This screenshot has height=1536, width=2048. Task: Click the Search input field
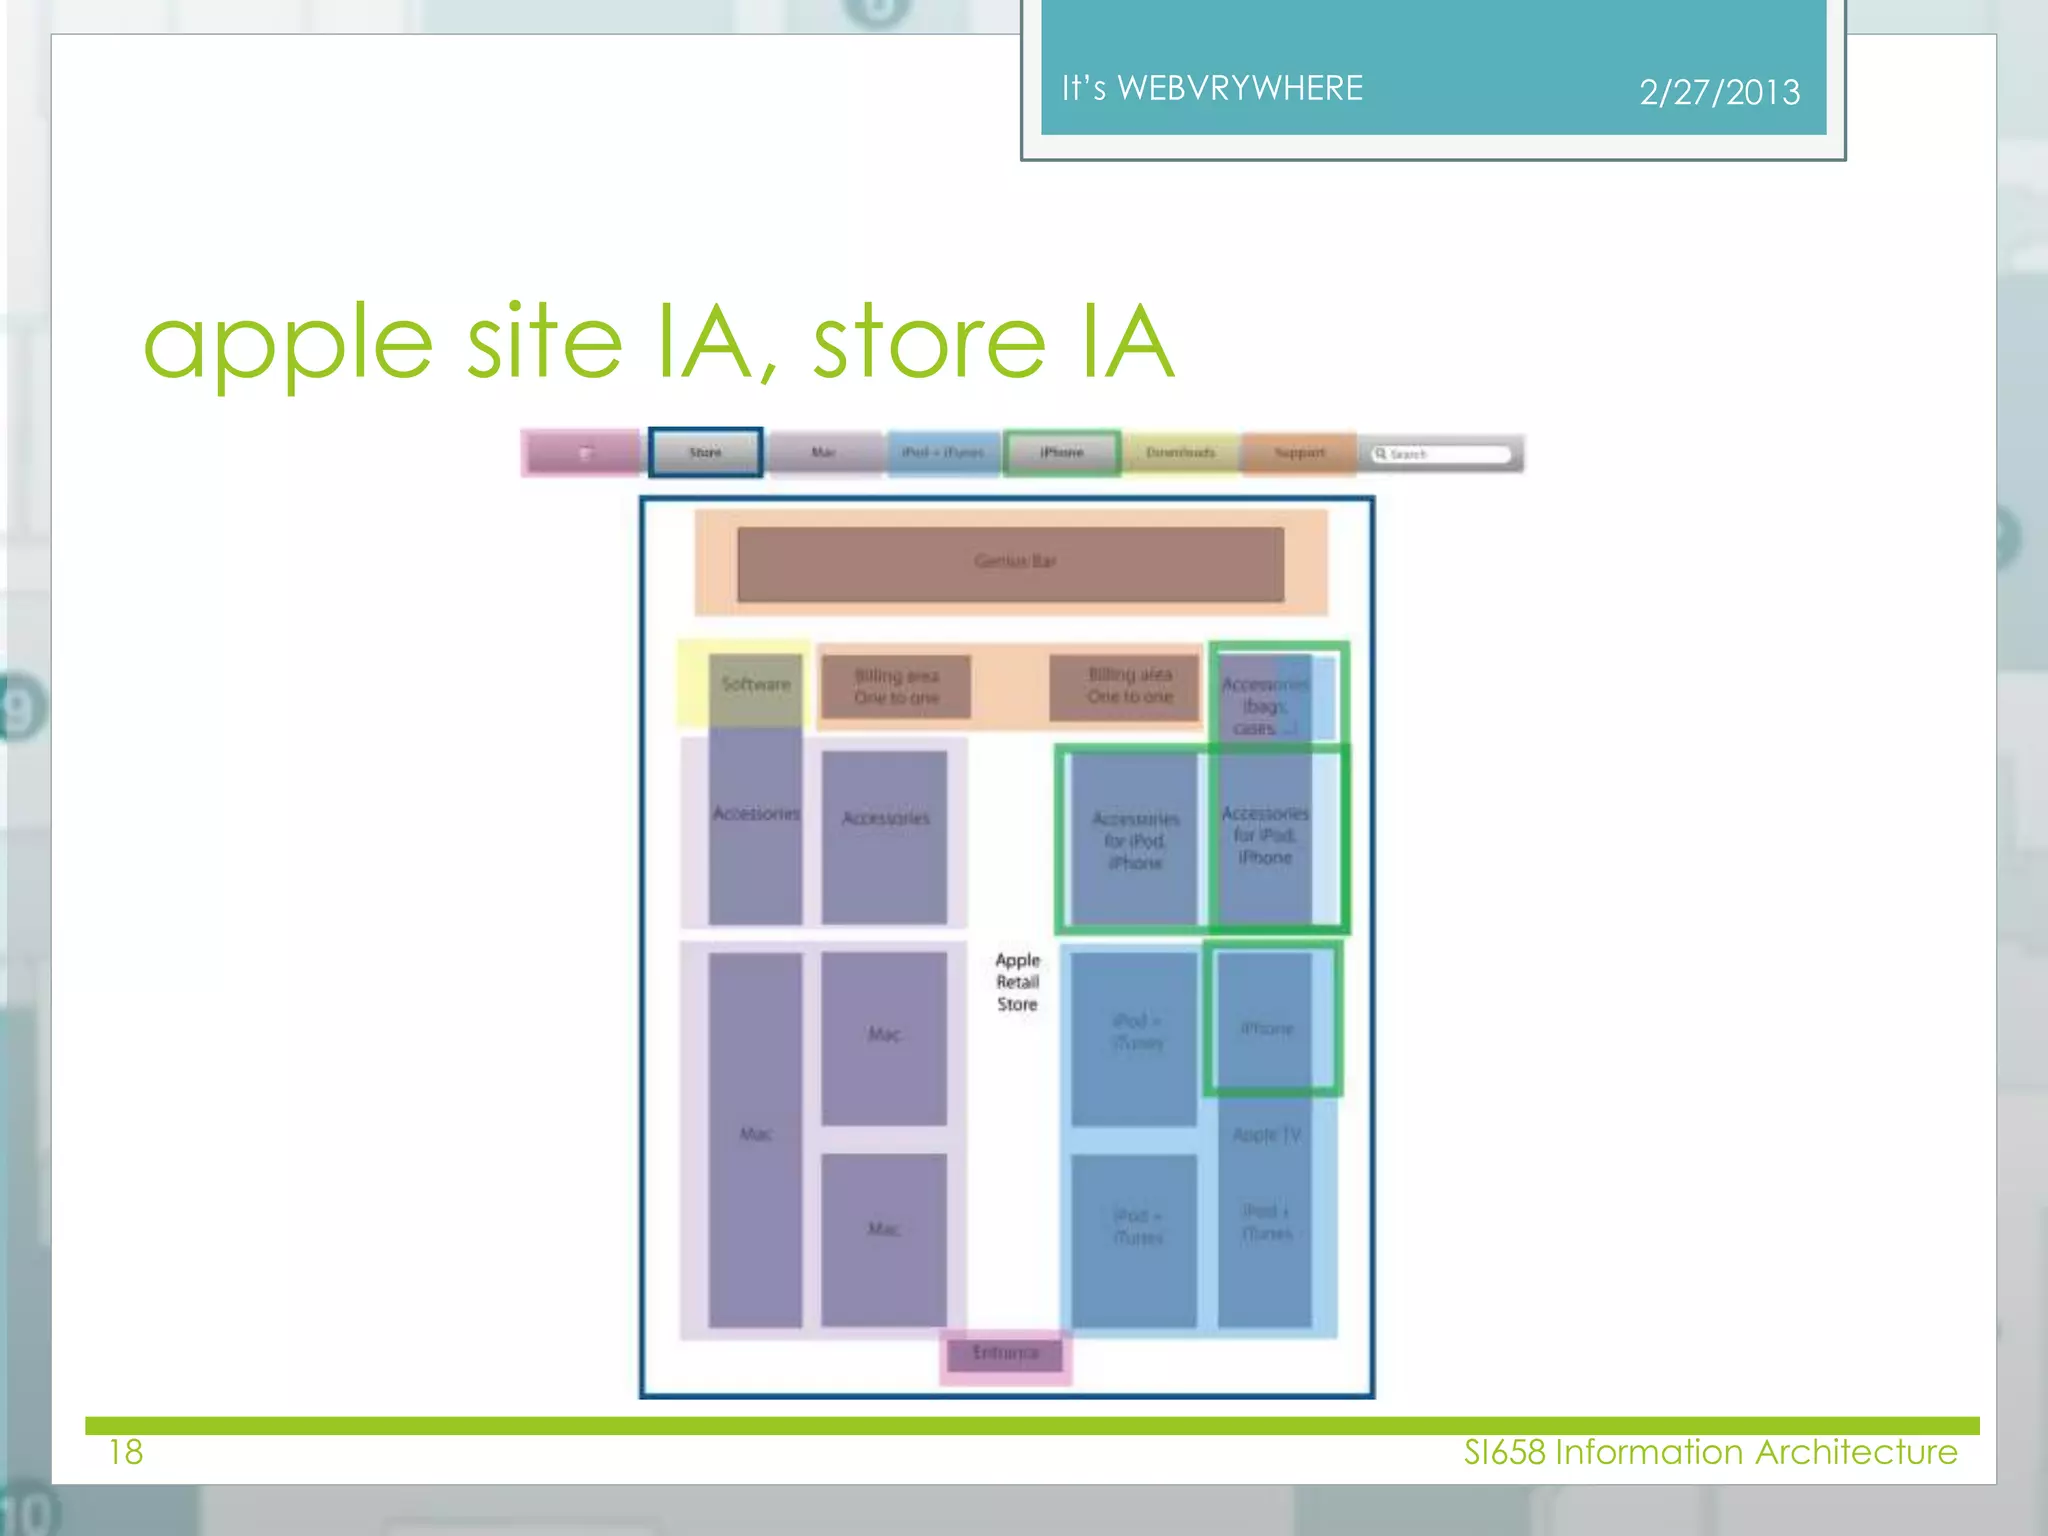click(1441, 454)
